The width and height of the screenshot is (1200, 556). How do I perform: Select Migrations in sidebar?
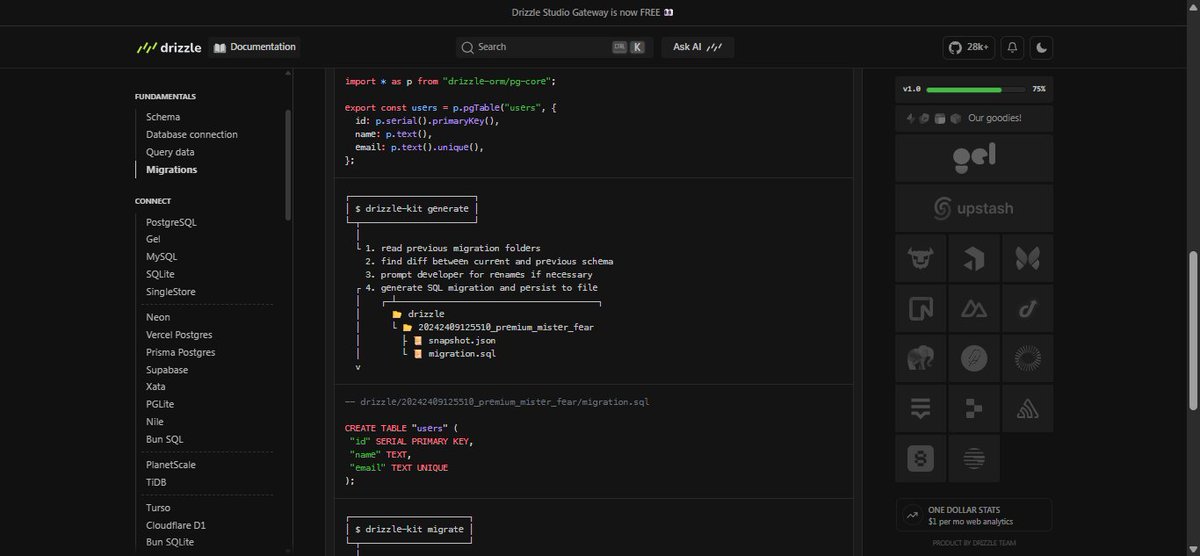[x=171, y=170]
